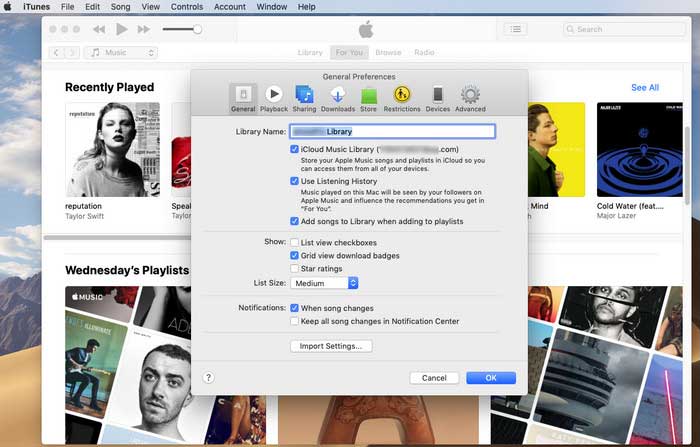Screen dimensions: 700x447
Task: Open the Store preferences pane
Action: (x=368, y=99)
